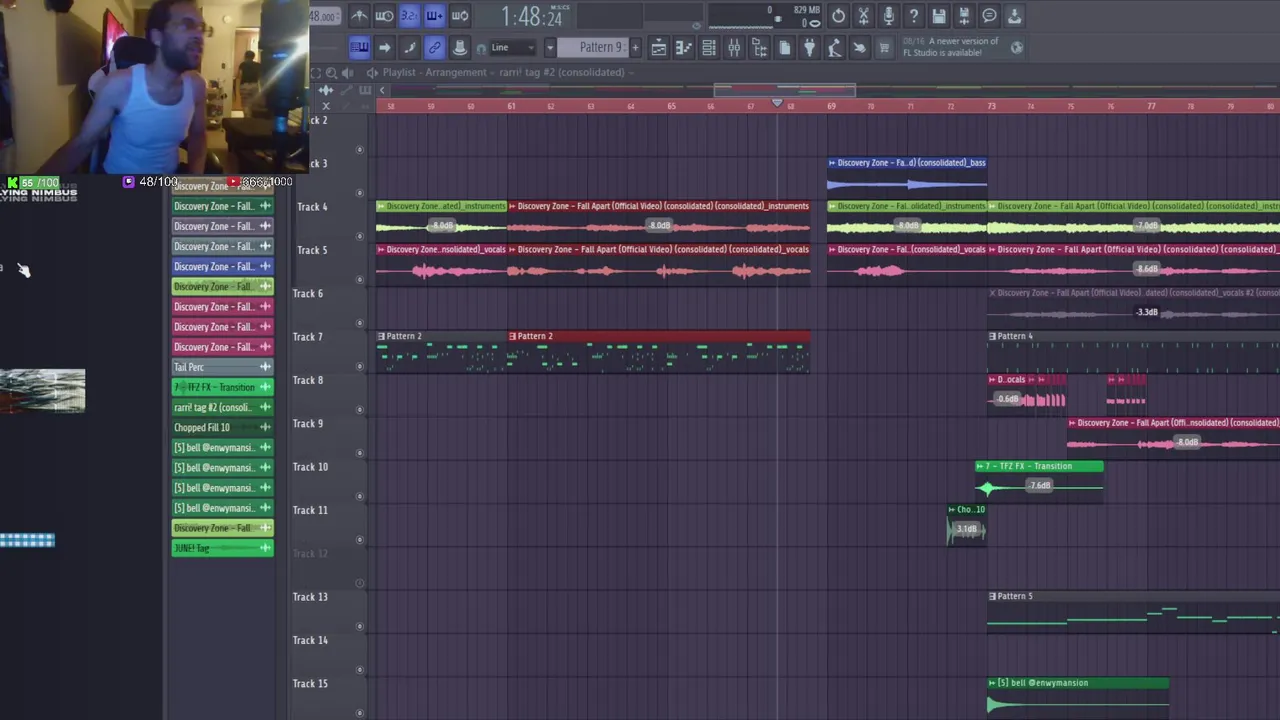Select the Pattern 9 field
The width and height of the screenshot is (1280, 720).
[x=592, y=48]
